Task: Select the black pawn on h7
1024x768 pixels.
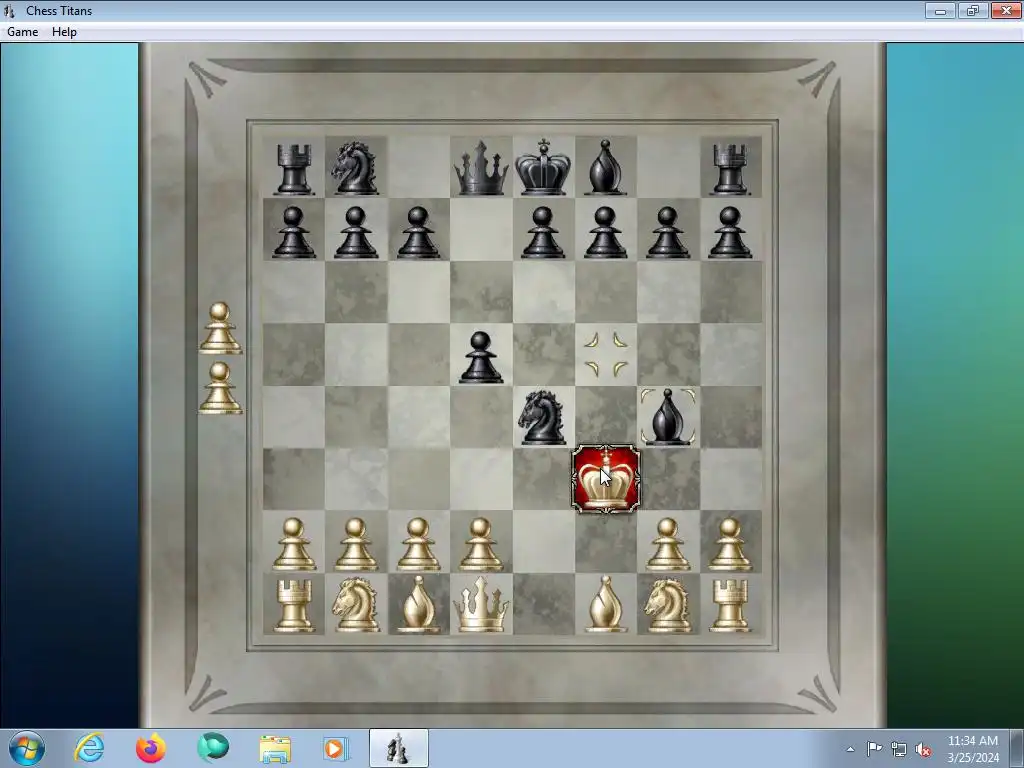Action: click(729, 232)
